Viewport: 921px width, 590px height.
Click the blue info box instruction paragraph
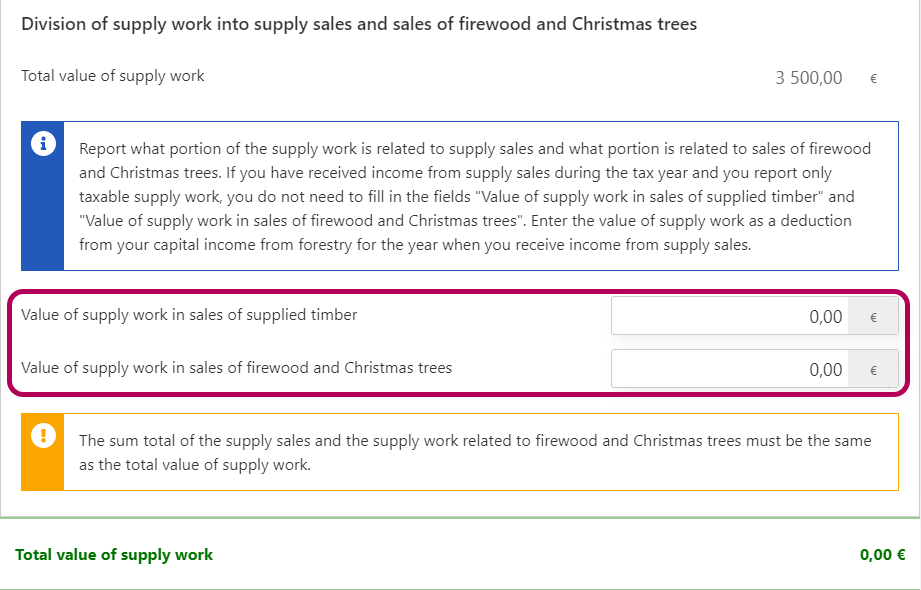tap(475, 197)
